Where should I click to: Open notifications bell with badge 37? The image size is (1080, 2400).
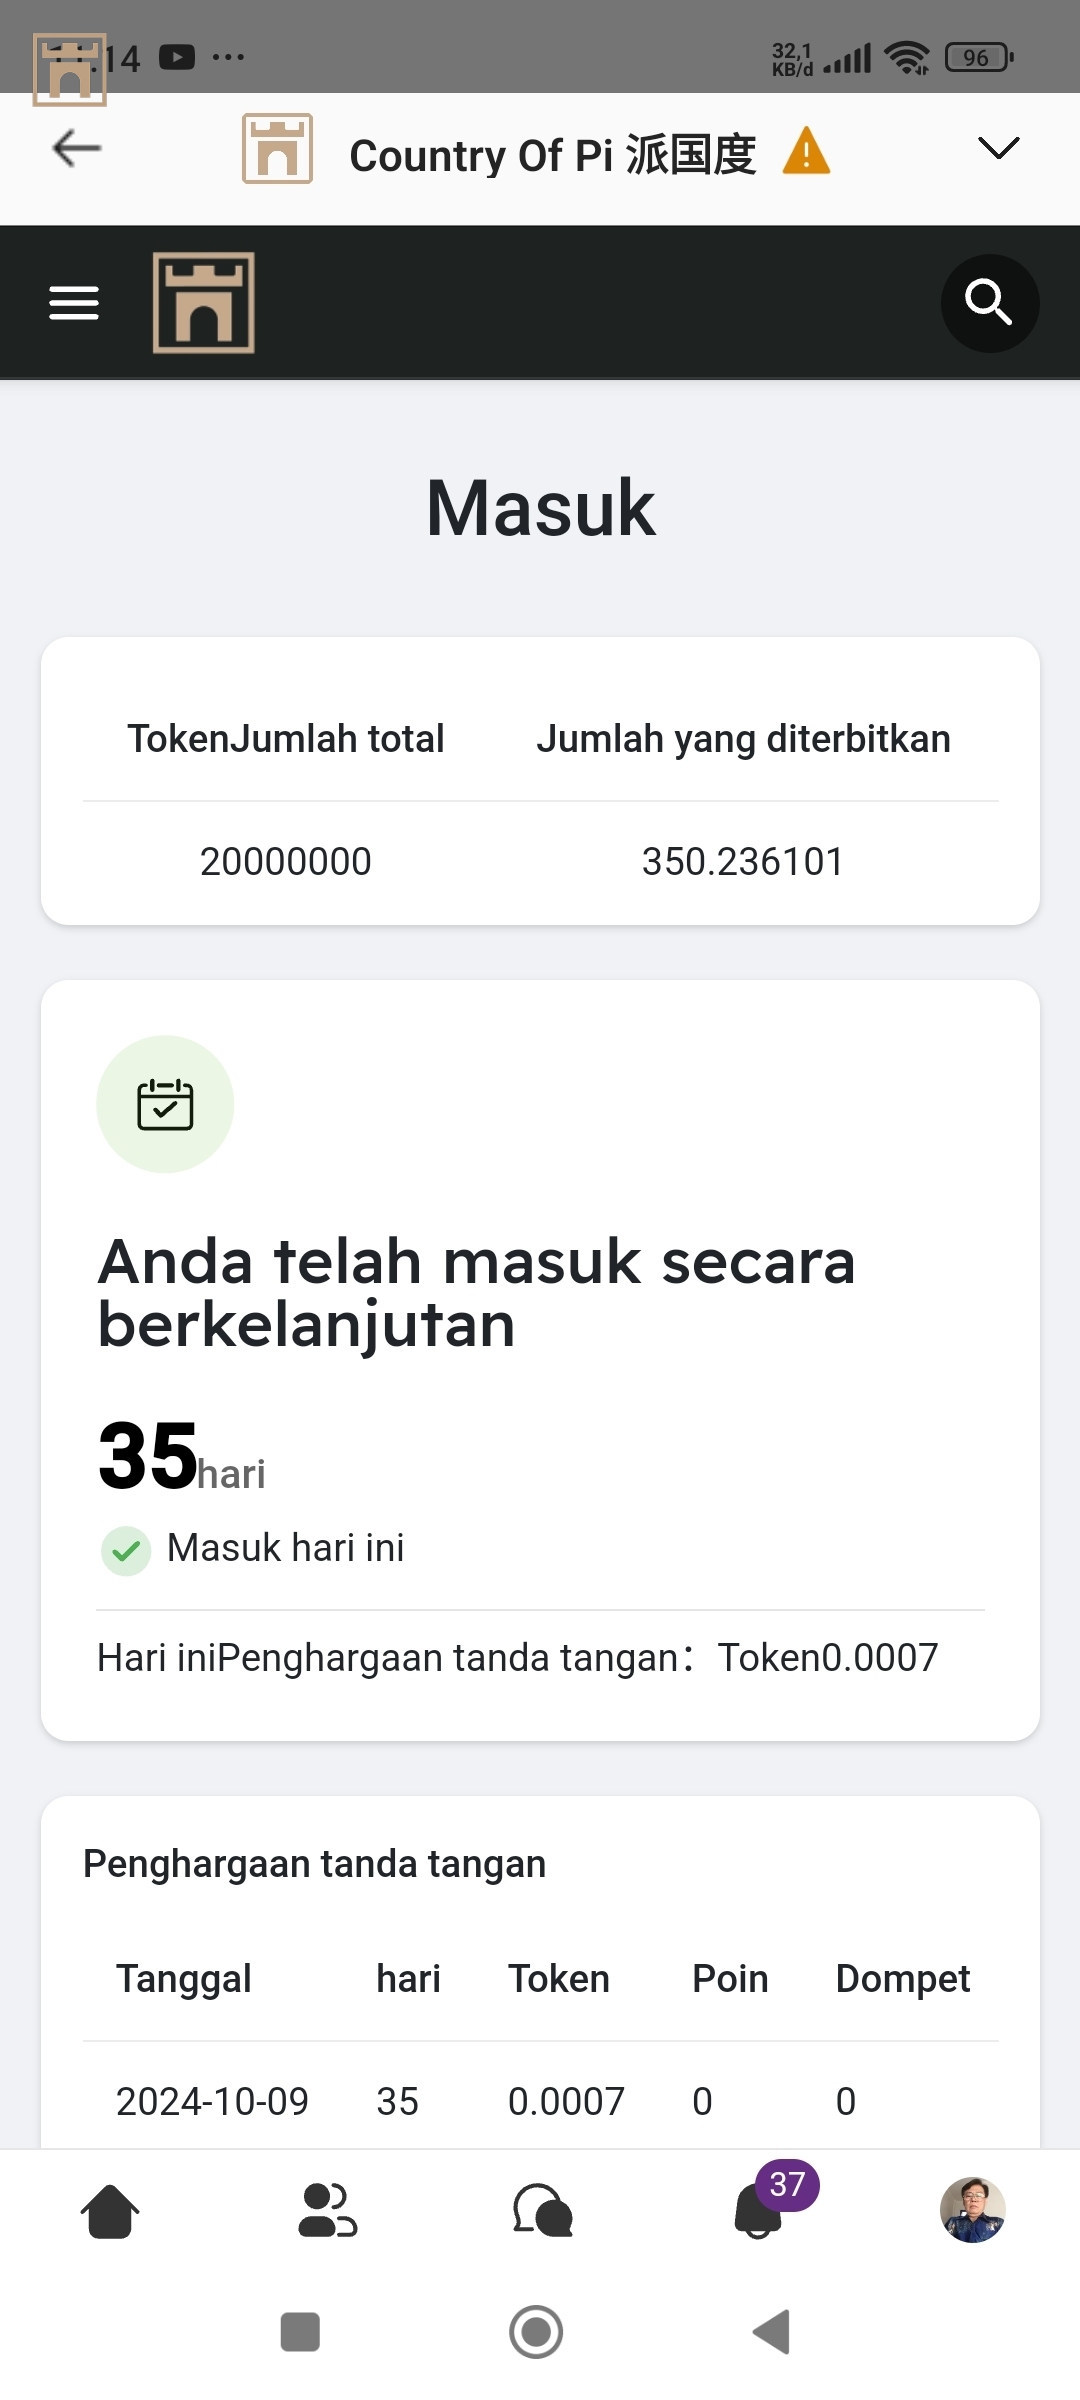[760, 2209]
